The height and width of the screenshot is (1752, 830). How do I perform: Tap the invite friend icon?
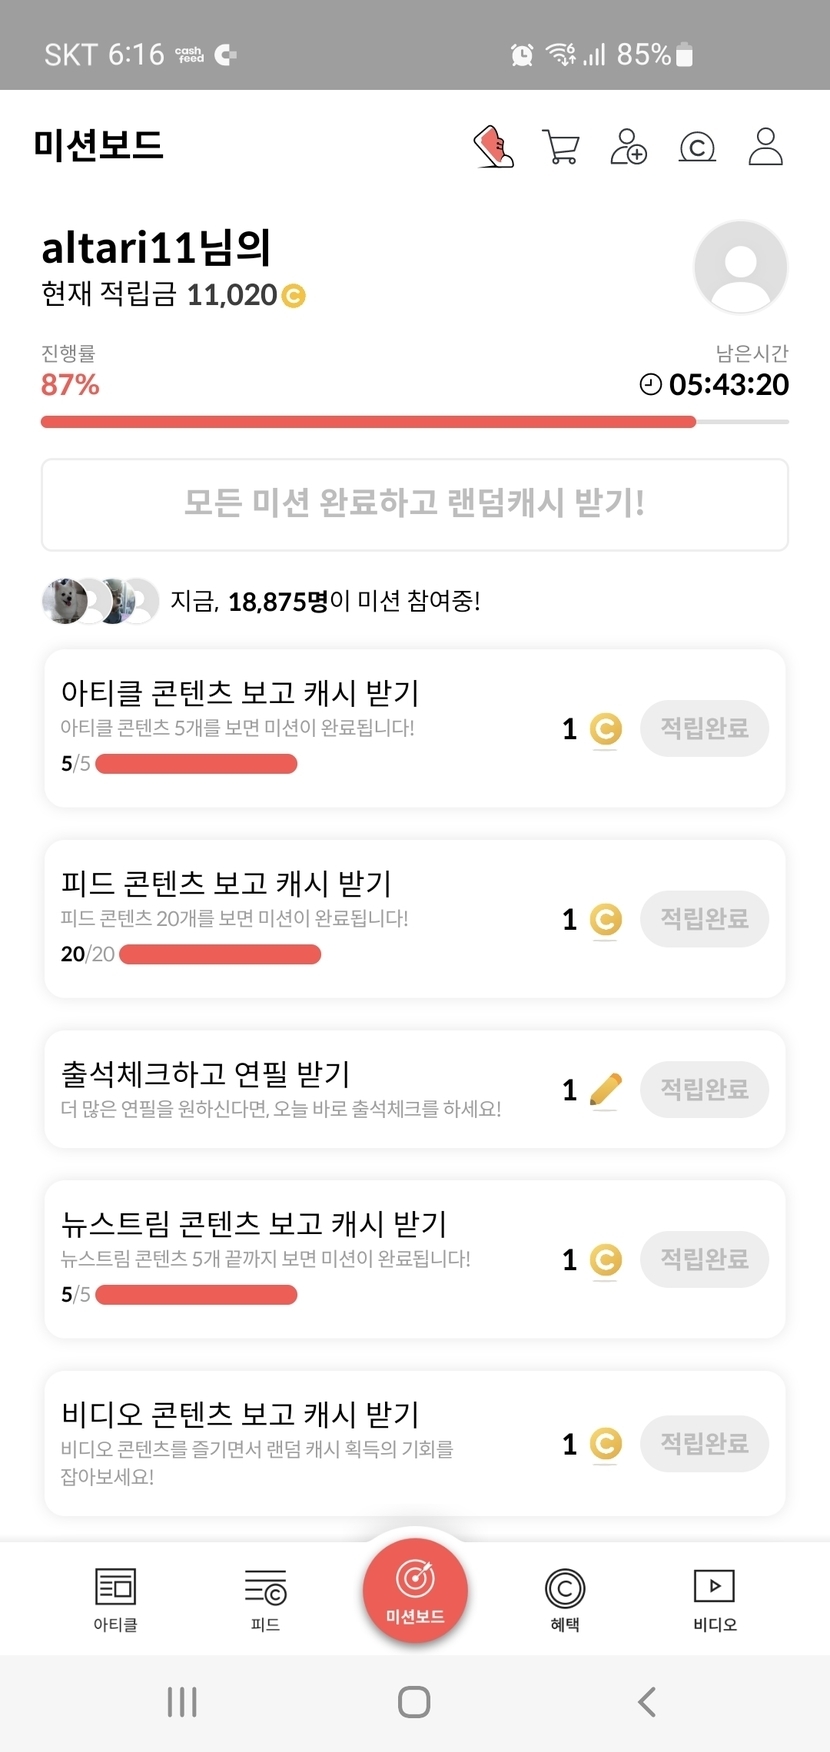pos(628,147)
